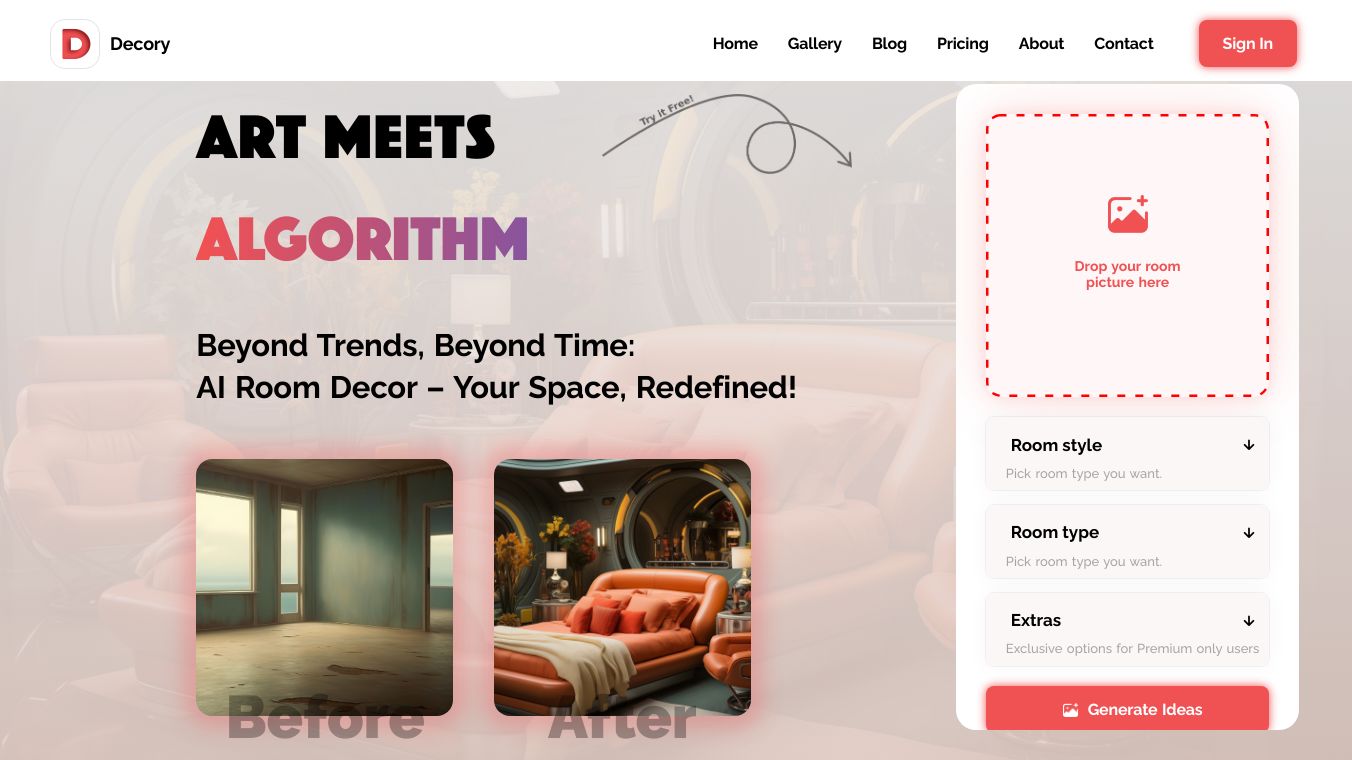Viewport: 1352px width, 760px height.
Task: Open the Blog menu item
Action: coord(889,44)
